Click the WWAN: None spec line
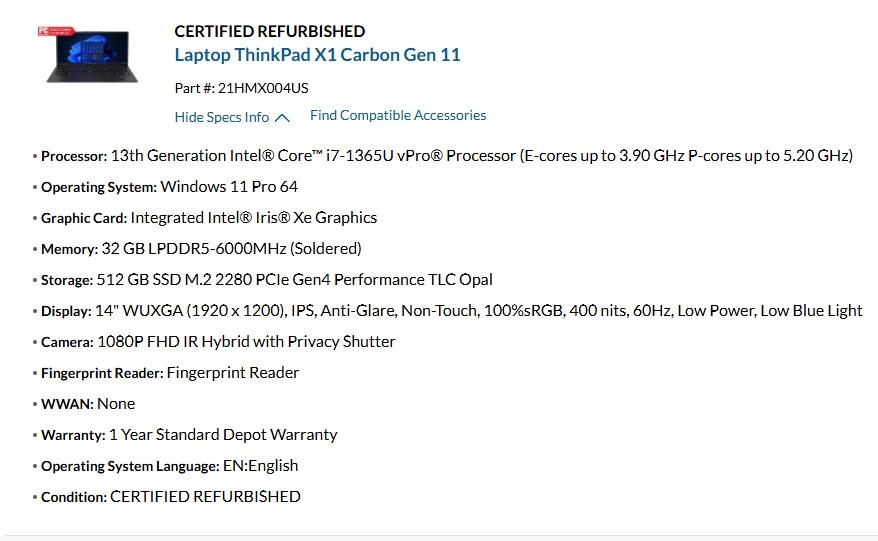The width and height of the screenshot is (878, 541). tap(88, 404)
